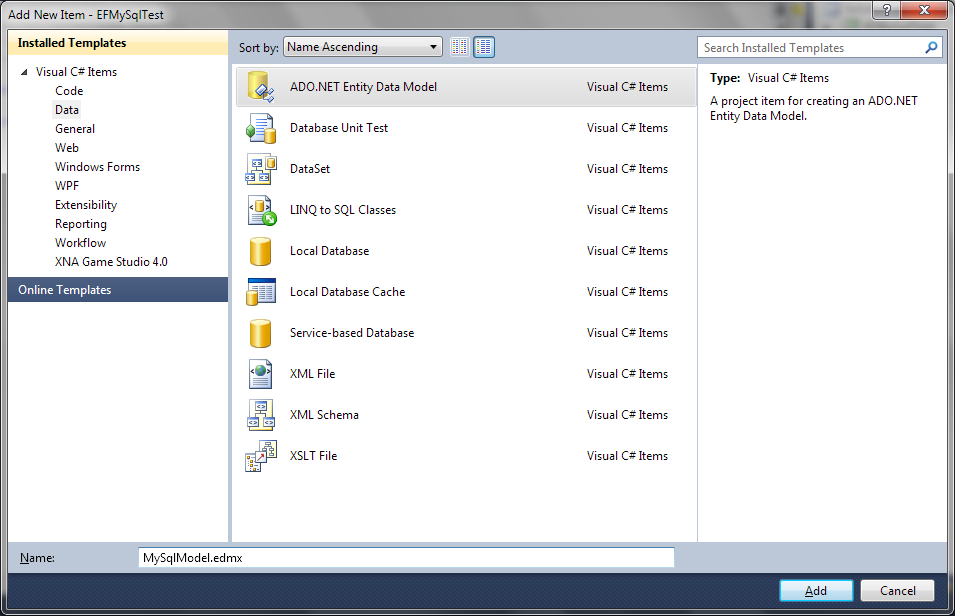This screenshot has width=955, height=616.
Task: Select the ADO.NET Entity Data Model text
Action: click(x=364, y=87)
